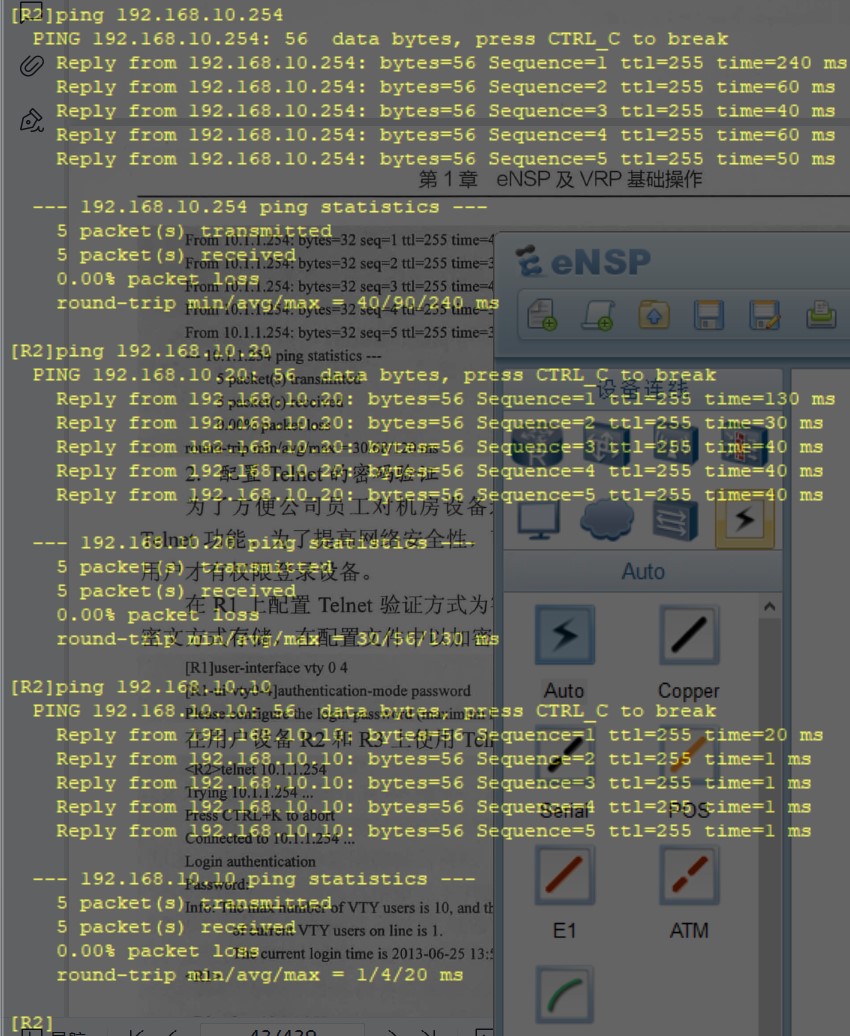This screenshot has height=1036, width=850.
Task: Click the '<R2>telnet 10.1.1.254' document line
Action: (255, 770)
